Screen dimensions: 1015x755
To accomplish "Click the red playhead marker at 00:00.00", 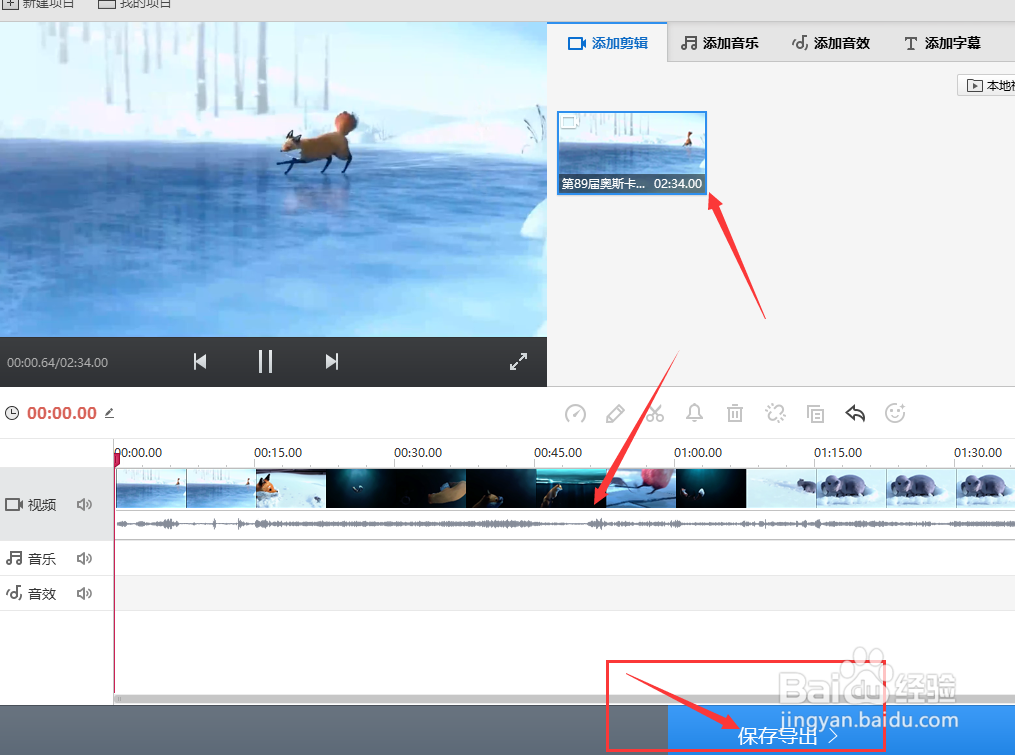I will tap(117, 458).
